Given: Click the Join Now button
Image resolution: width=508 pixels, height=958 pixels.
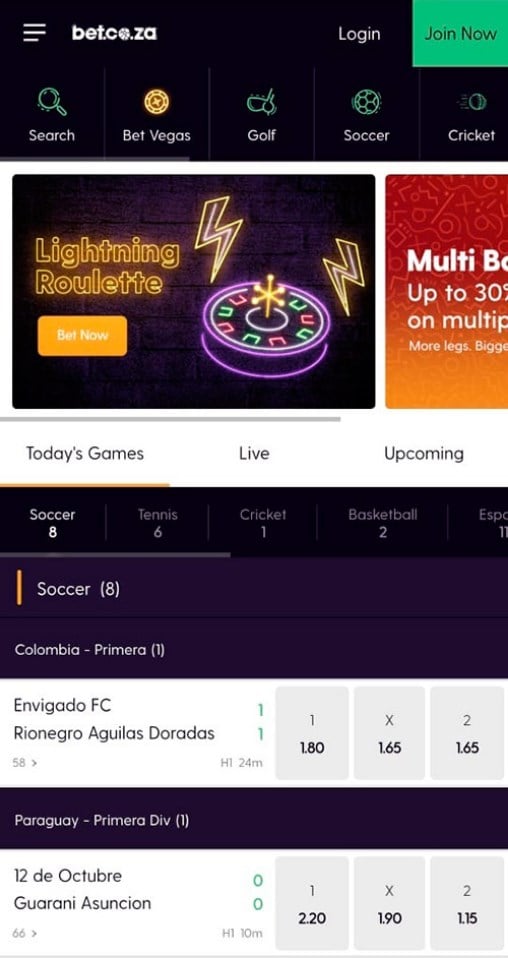Looking at the screenshot, I should tap(460, 33).
